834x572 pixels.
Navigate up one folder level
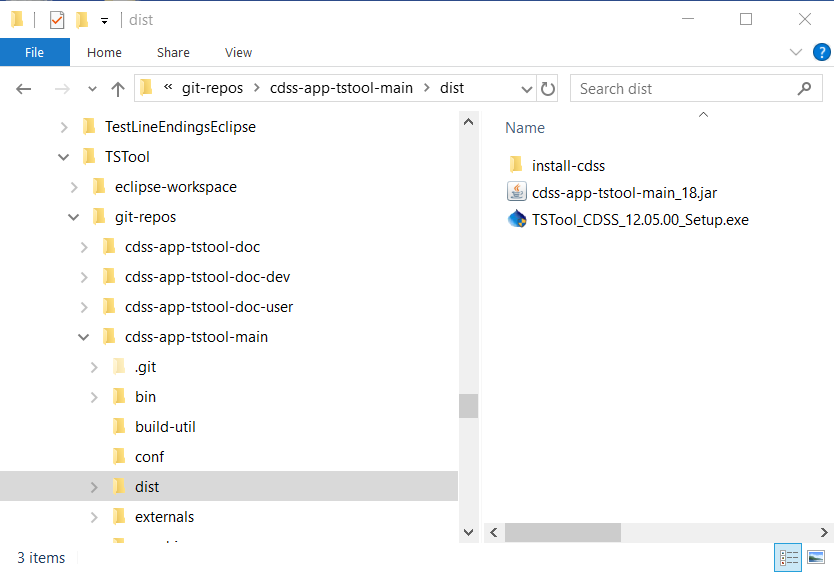click(118, 89)
